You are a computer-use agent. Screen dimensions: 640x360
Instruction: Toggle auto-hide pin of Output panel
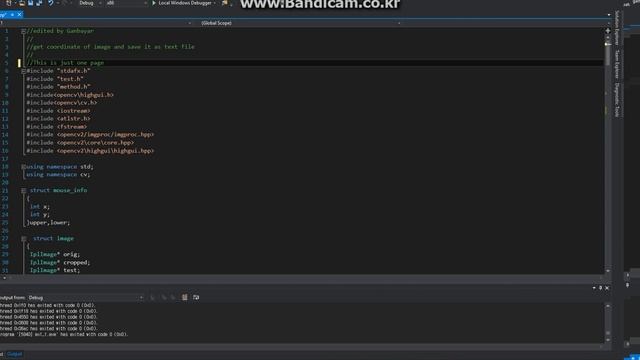pos(600,288)
